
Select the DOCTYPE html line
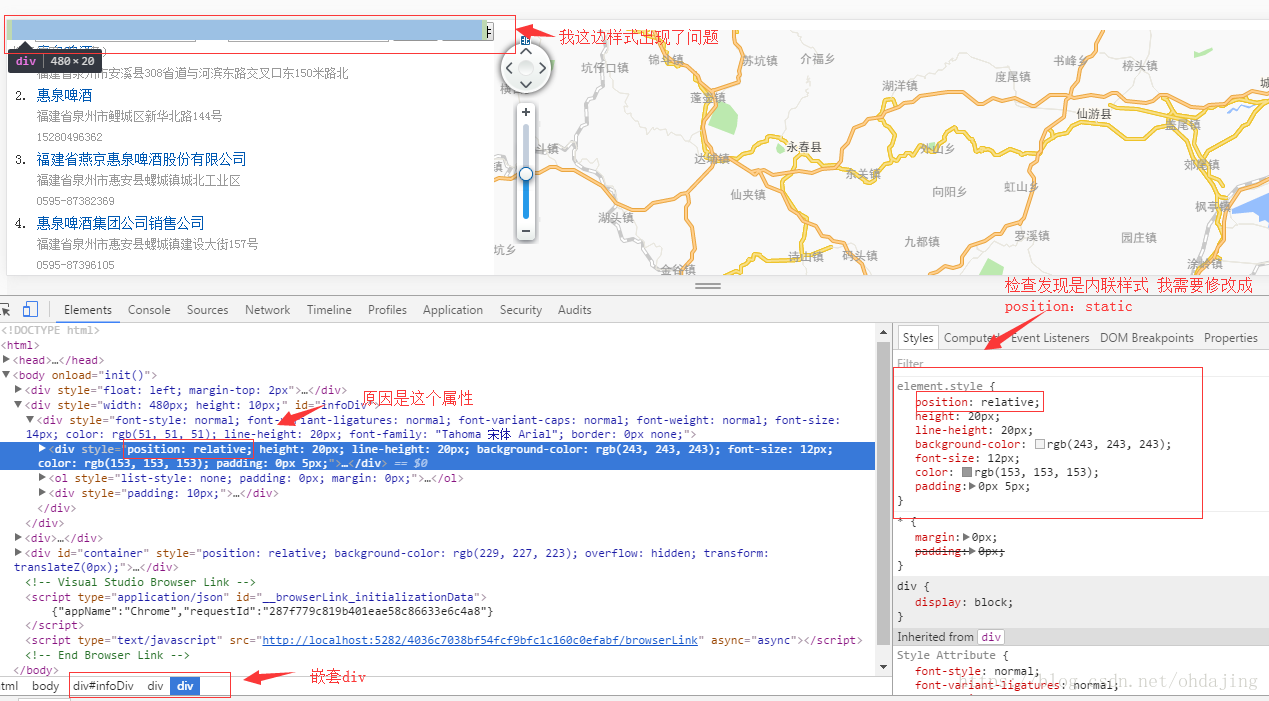pos(50,330)
